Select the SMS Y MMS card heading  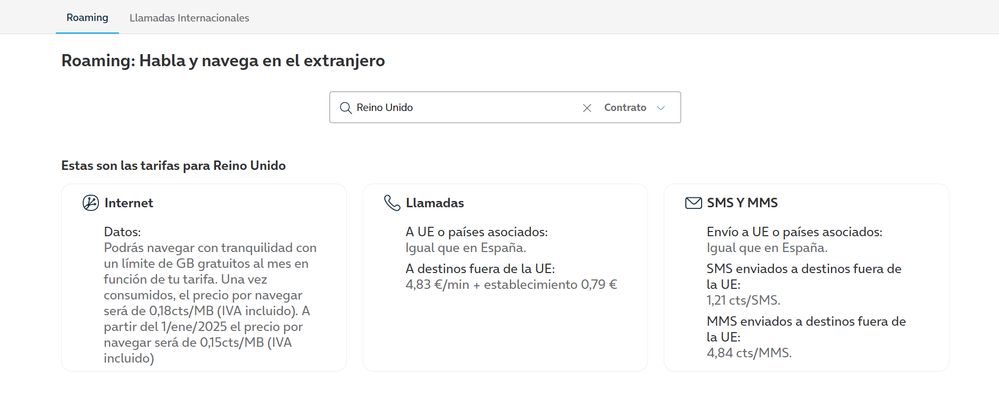click(x=742, y=203)
